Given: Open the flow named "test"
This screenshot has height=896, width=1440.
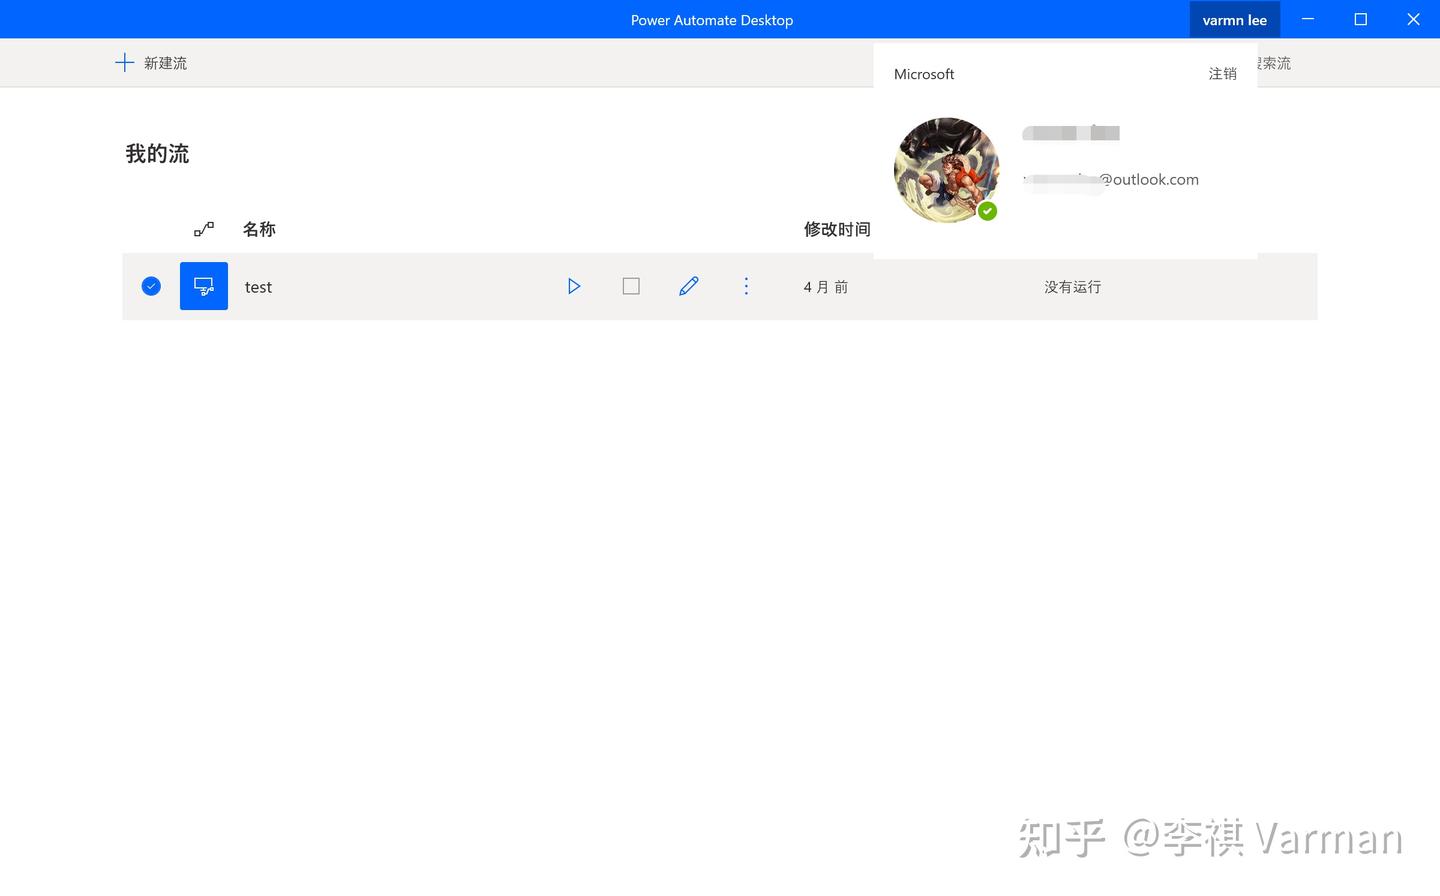Looking at the screenshot, I should click(258, 287).
